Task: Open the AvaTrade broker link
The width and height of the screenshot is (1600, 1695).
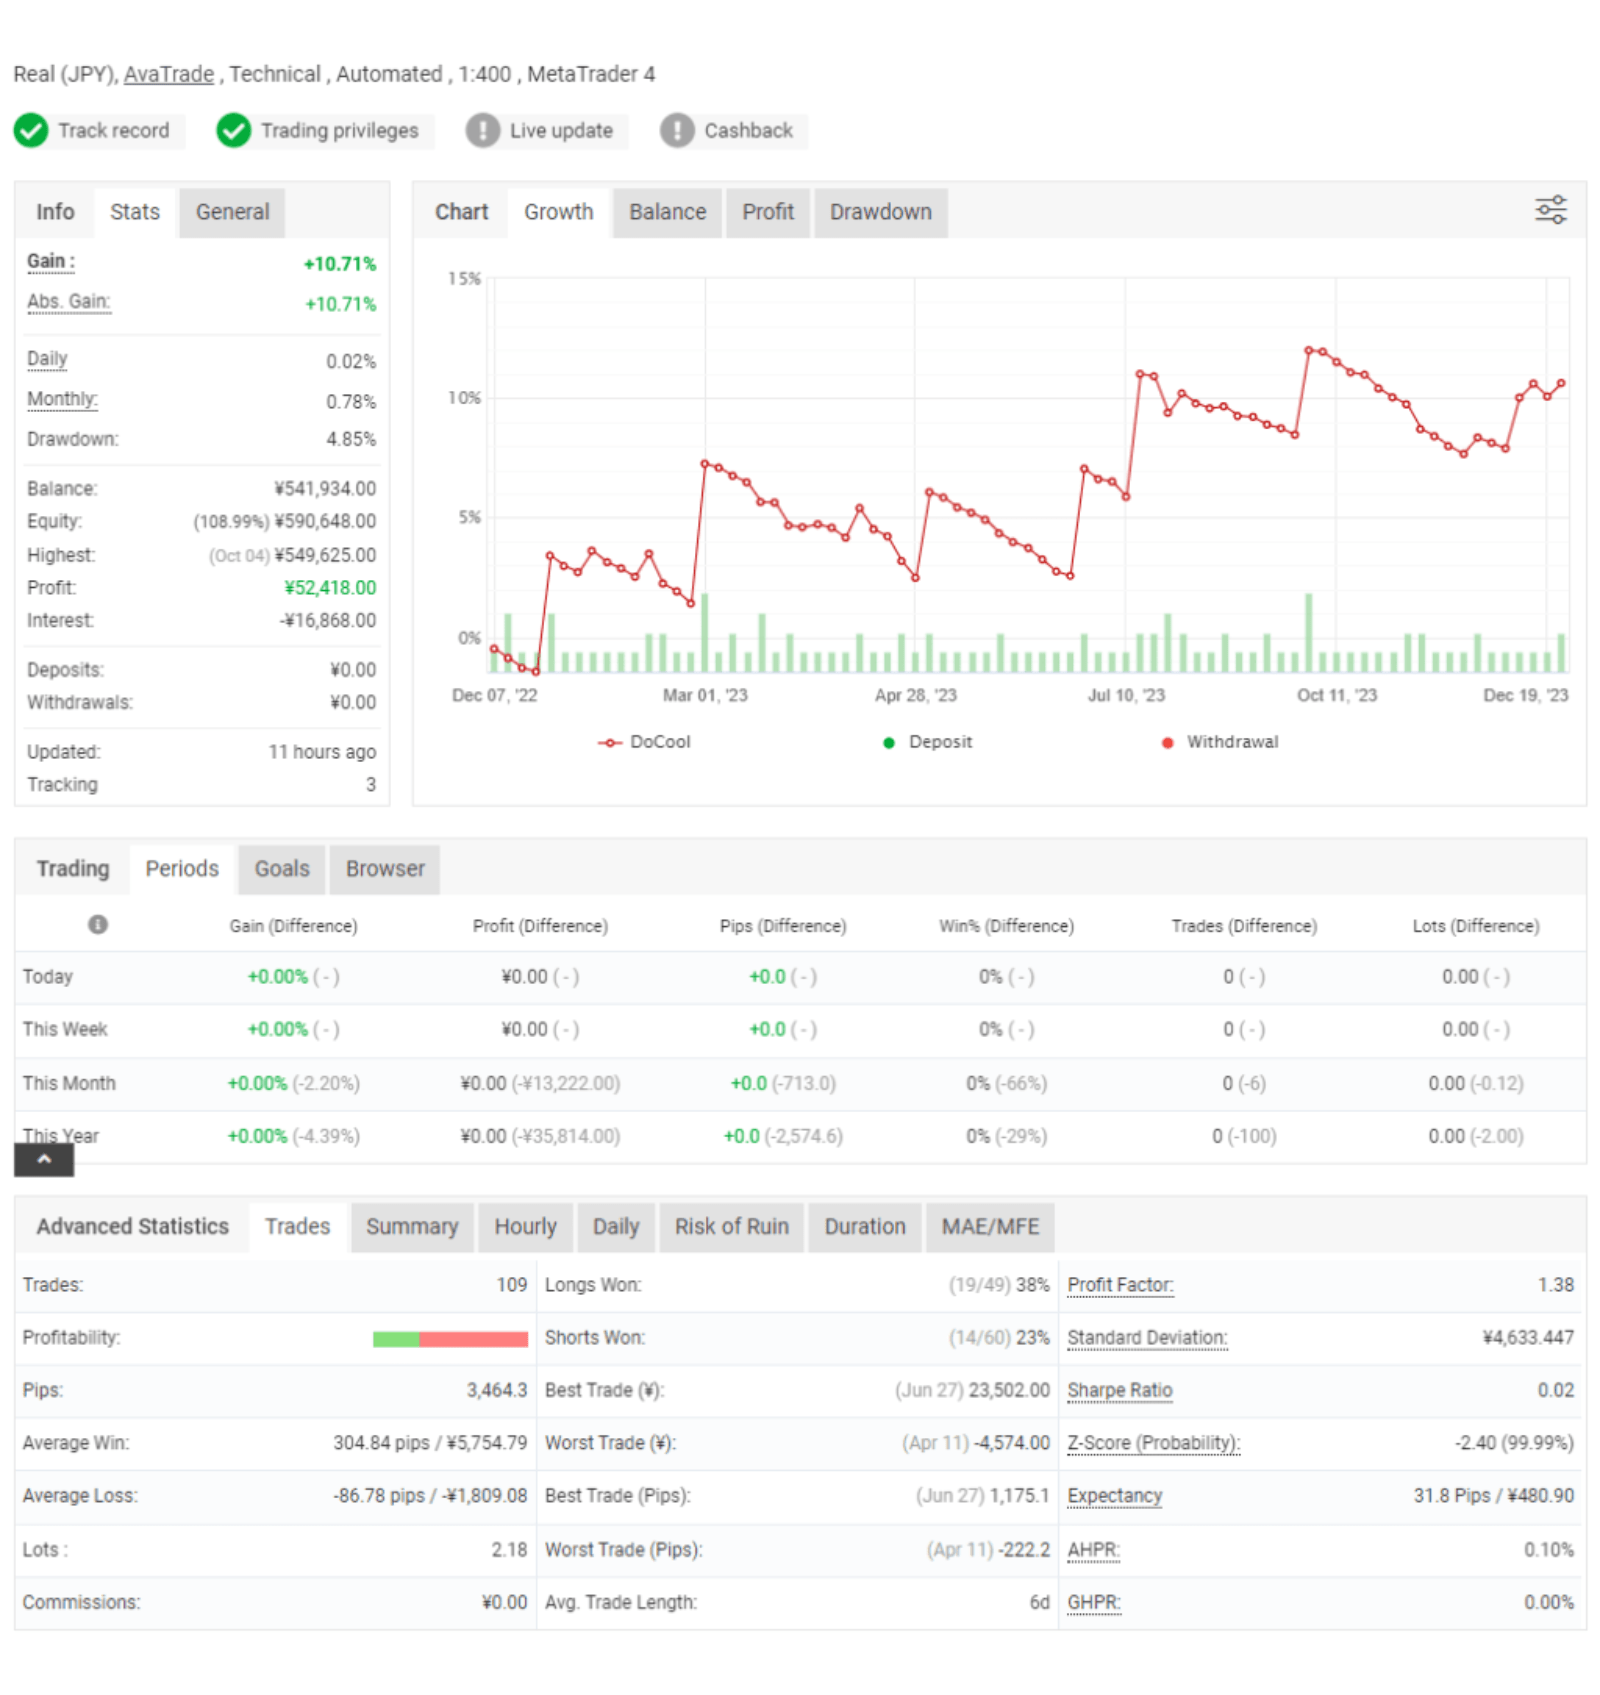Action: 169,74
